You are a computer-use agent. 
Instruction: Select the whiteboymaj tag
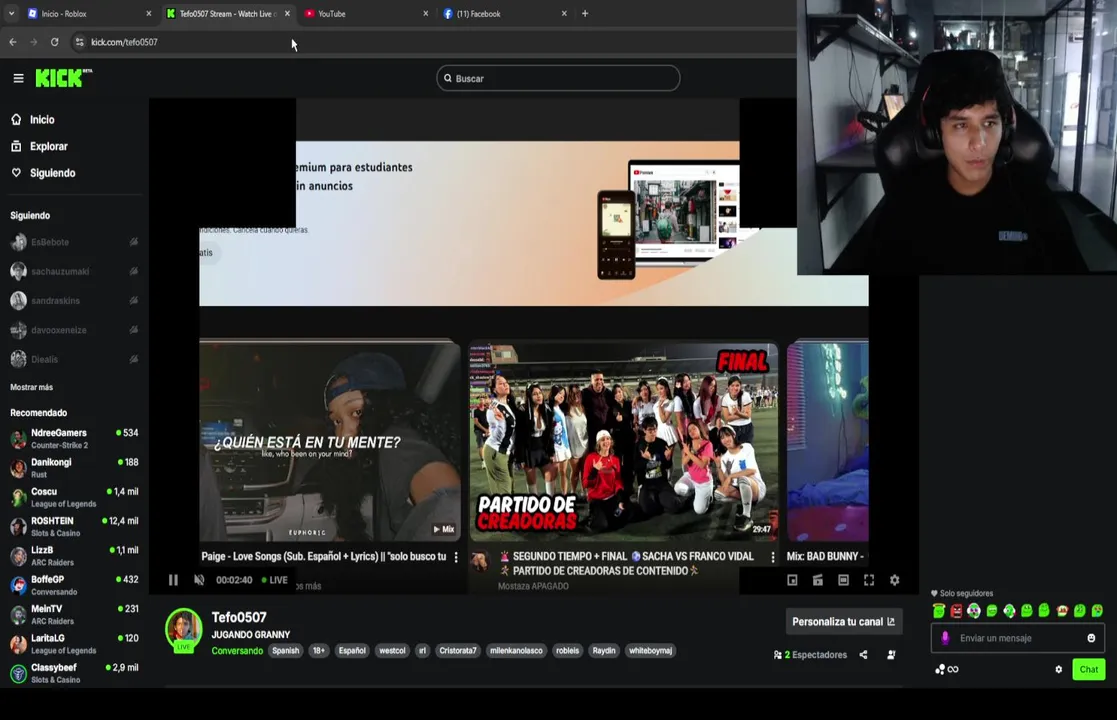point(650,651)
